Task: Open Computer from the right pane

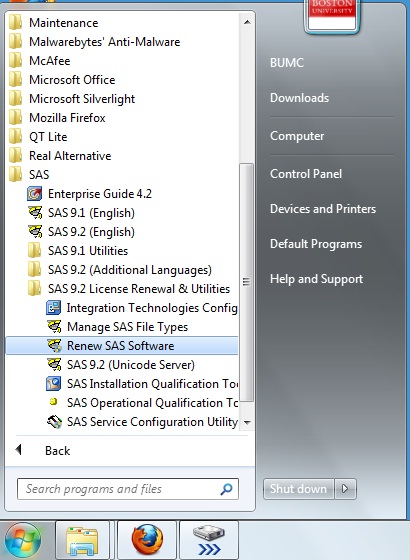Action: pos(297,136)
